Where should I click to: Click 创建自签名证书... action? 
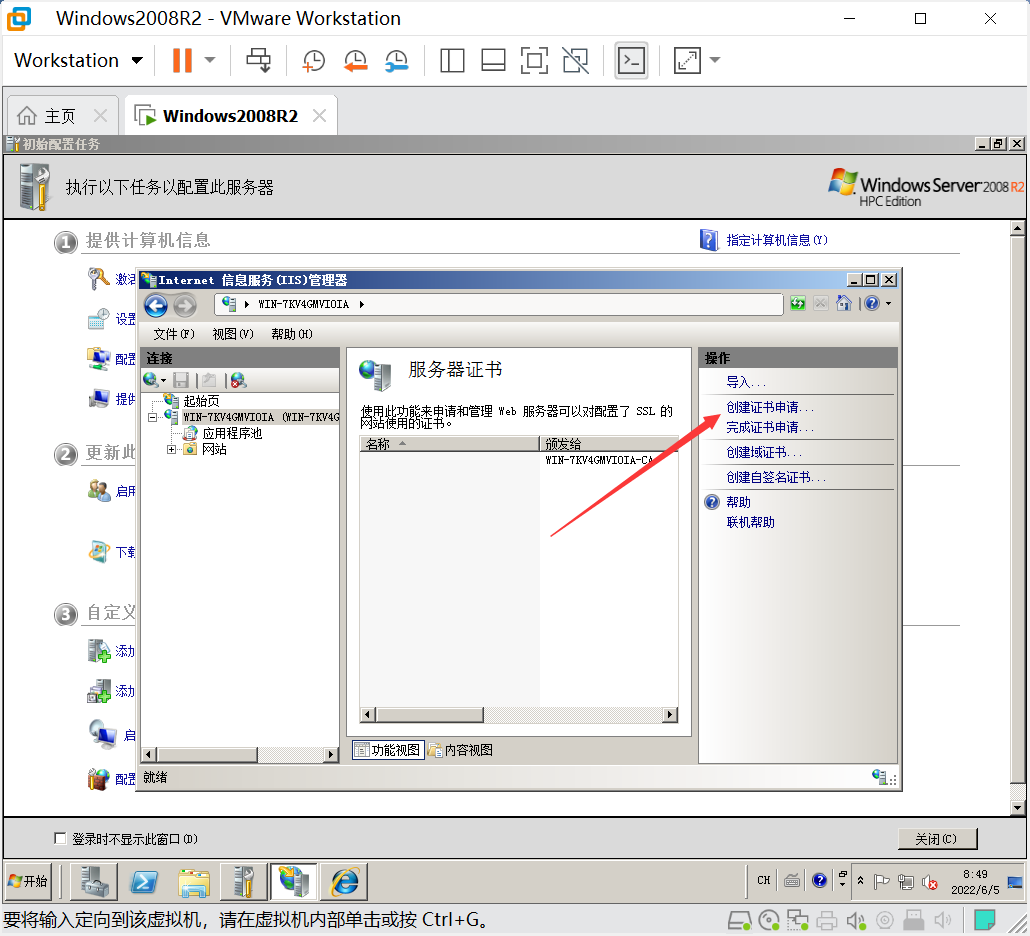[776, 478]
